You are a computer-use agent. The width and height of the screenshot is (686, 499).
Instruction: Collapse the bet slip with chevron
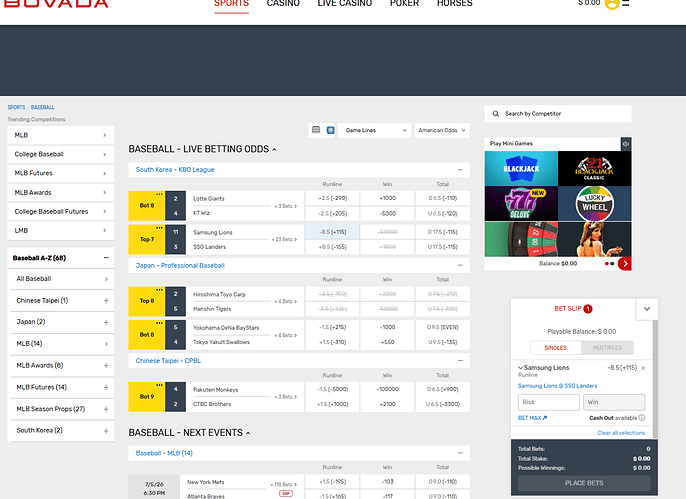(647, 309)
